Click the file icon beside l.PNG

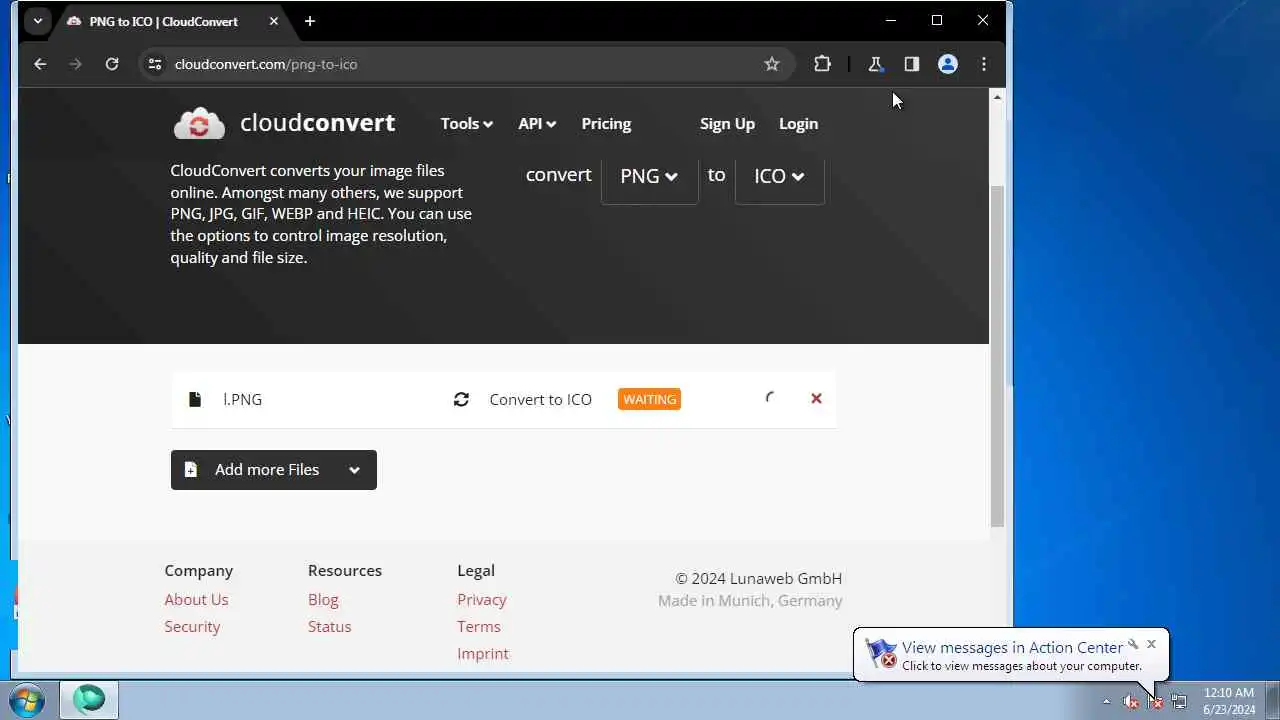pyautogui.click(x=195, y=399)
